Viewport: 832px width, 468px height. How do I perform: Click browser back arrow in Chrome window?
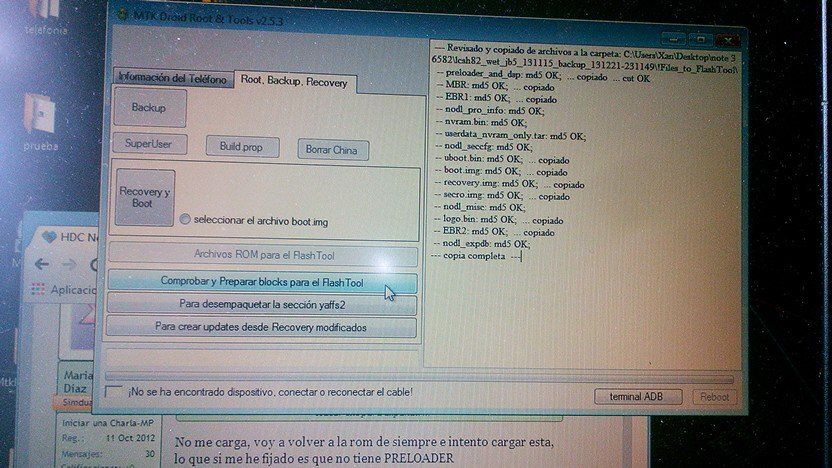pyautogui.click(x=42, y=264)
